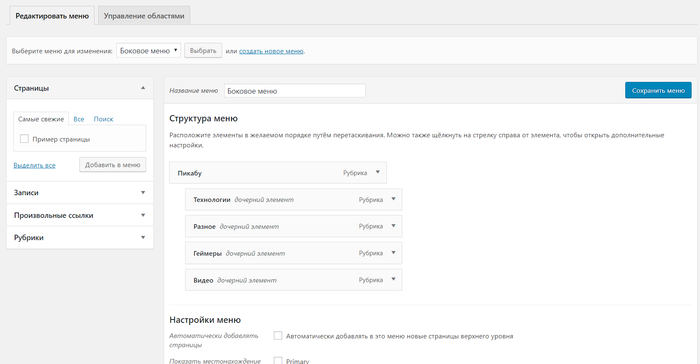The width and height of the screenshot is (700, 364).
Task: Expand the Рубрики panel arrow
Action: tap(143, 237)
